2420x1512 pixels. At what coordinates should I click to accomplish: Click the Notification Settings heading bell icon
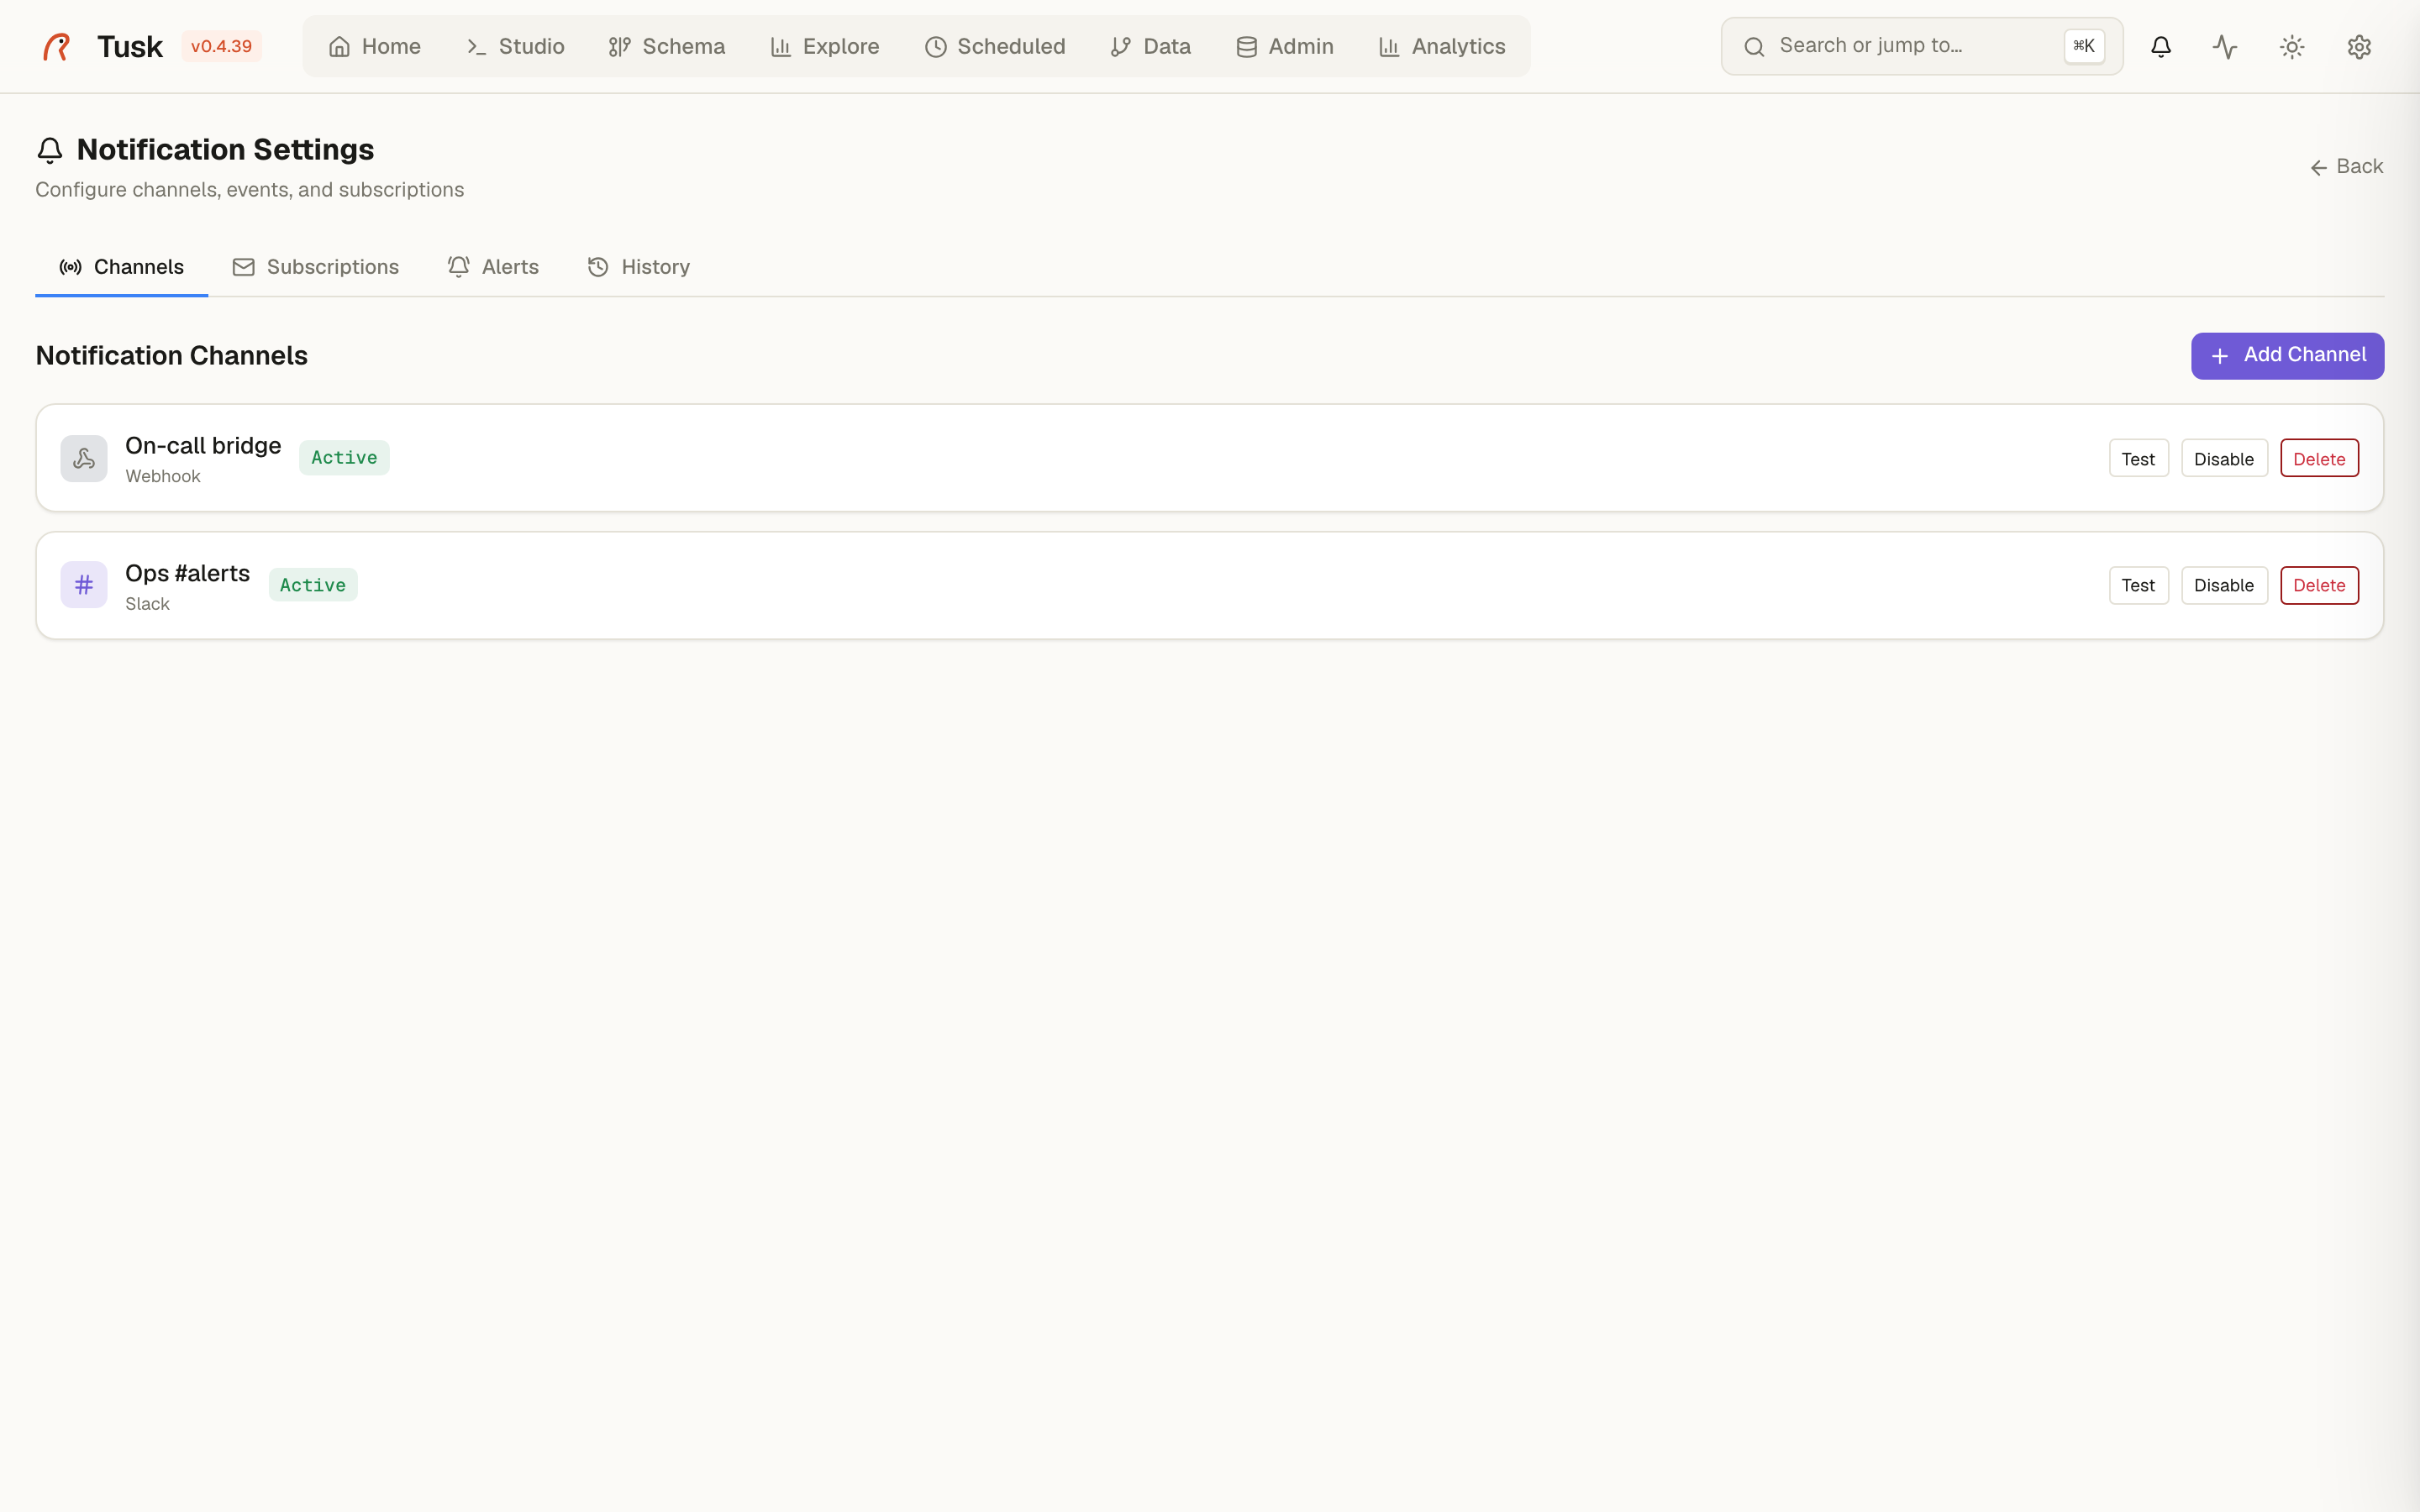tap(50, 150)
